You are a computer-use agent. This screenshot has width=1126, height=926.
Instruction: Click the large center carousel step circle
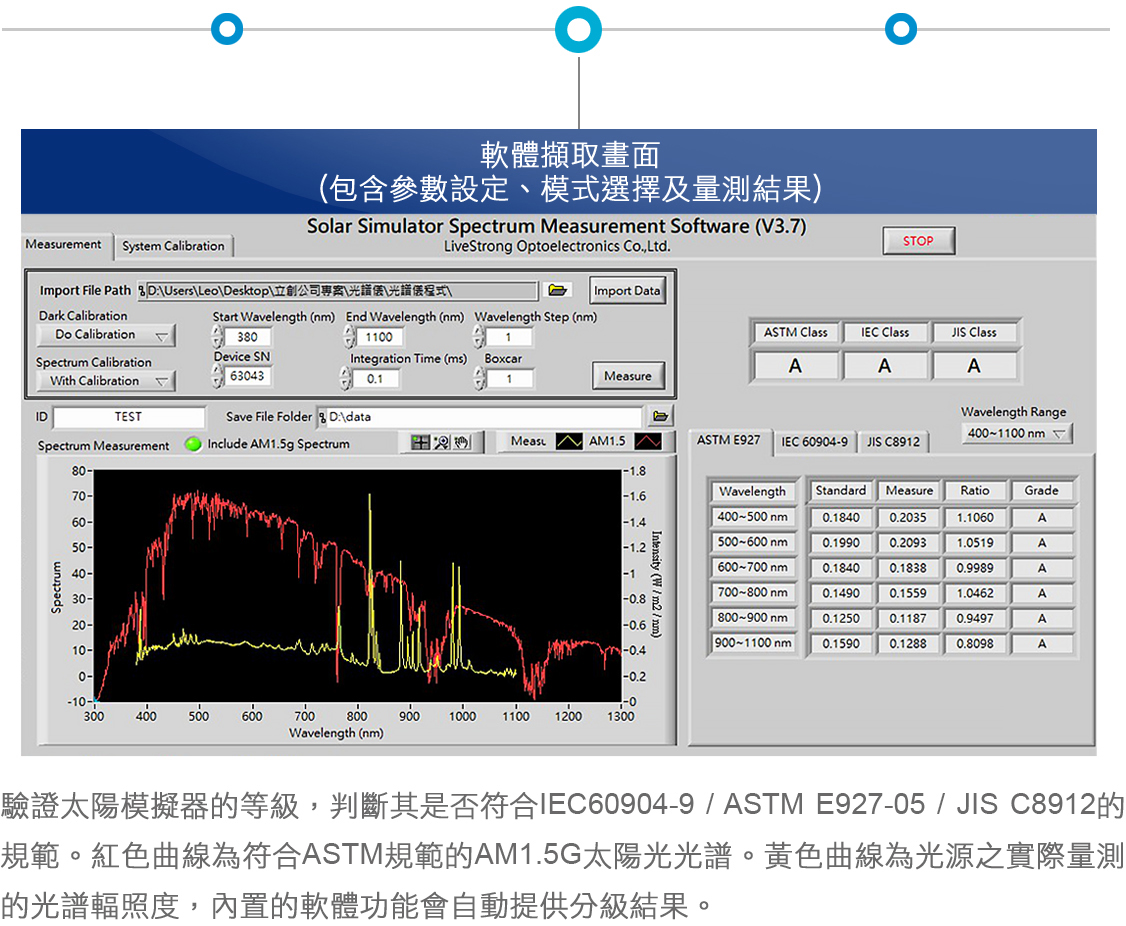(578, 29)
